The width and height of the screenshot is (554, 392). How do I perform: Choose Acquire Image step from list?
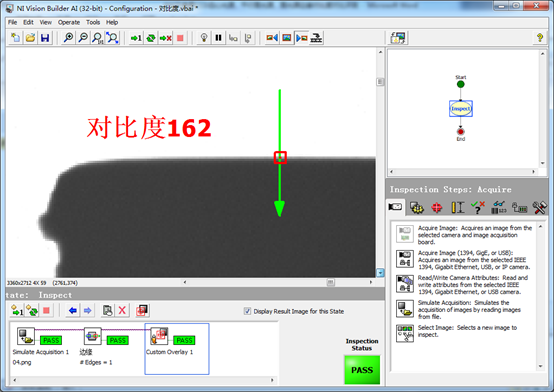click(x=464, y=235)
